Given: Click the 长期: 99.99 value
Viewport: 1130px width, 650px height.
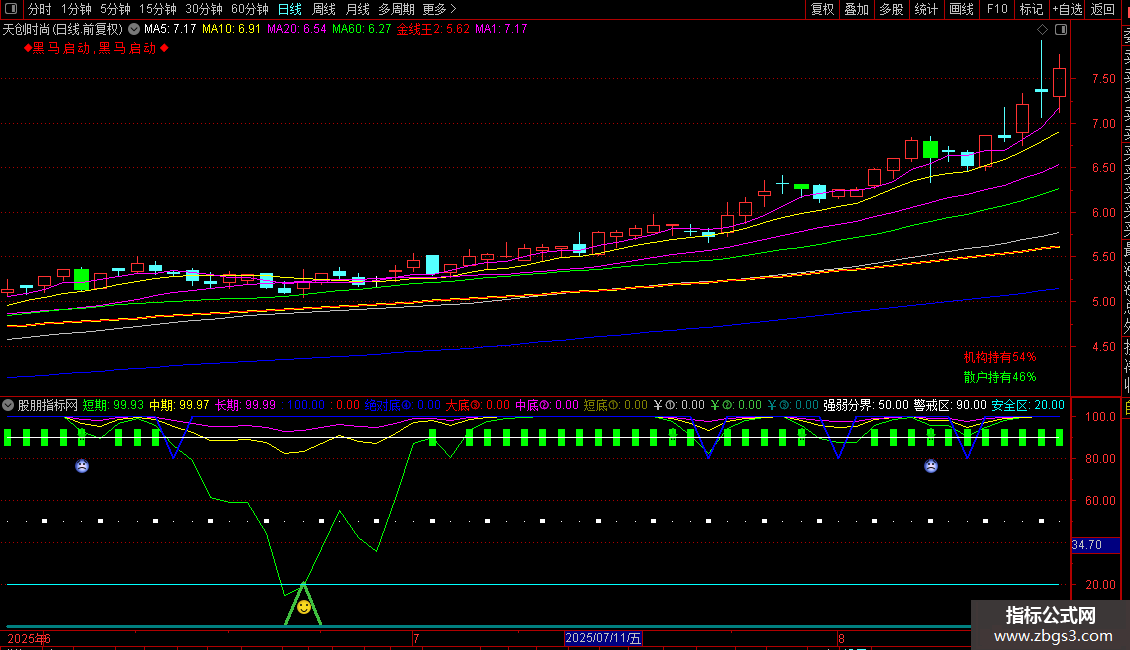Looking at the screenshot, I should (245, 406).
